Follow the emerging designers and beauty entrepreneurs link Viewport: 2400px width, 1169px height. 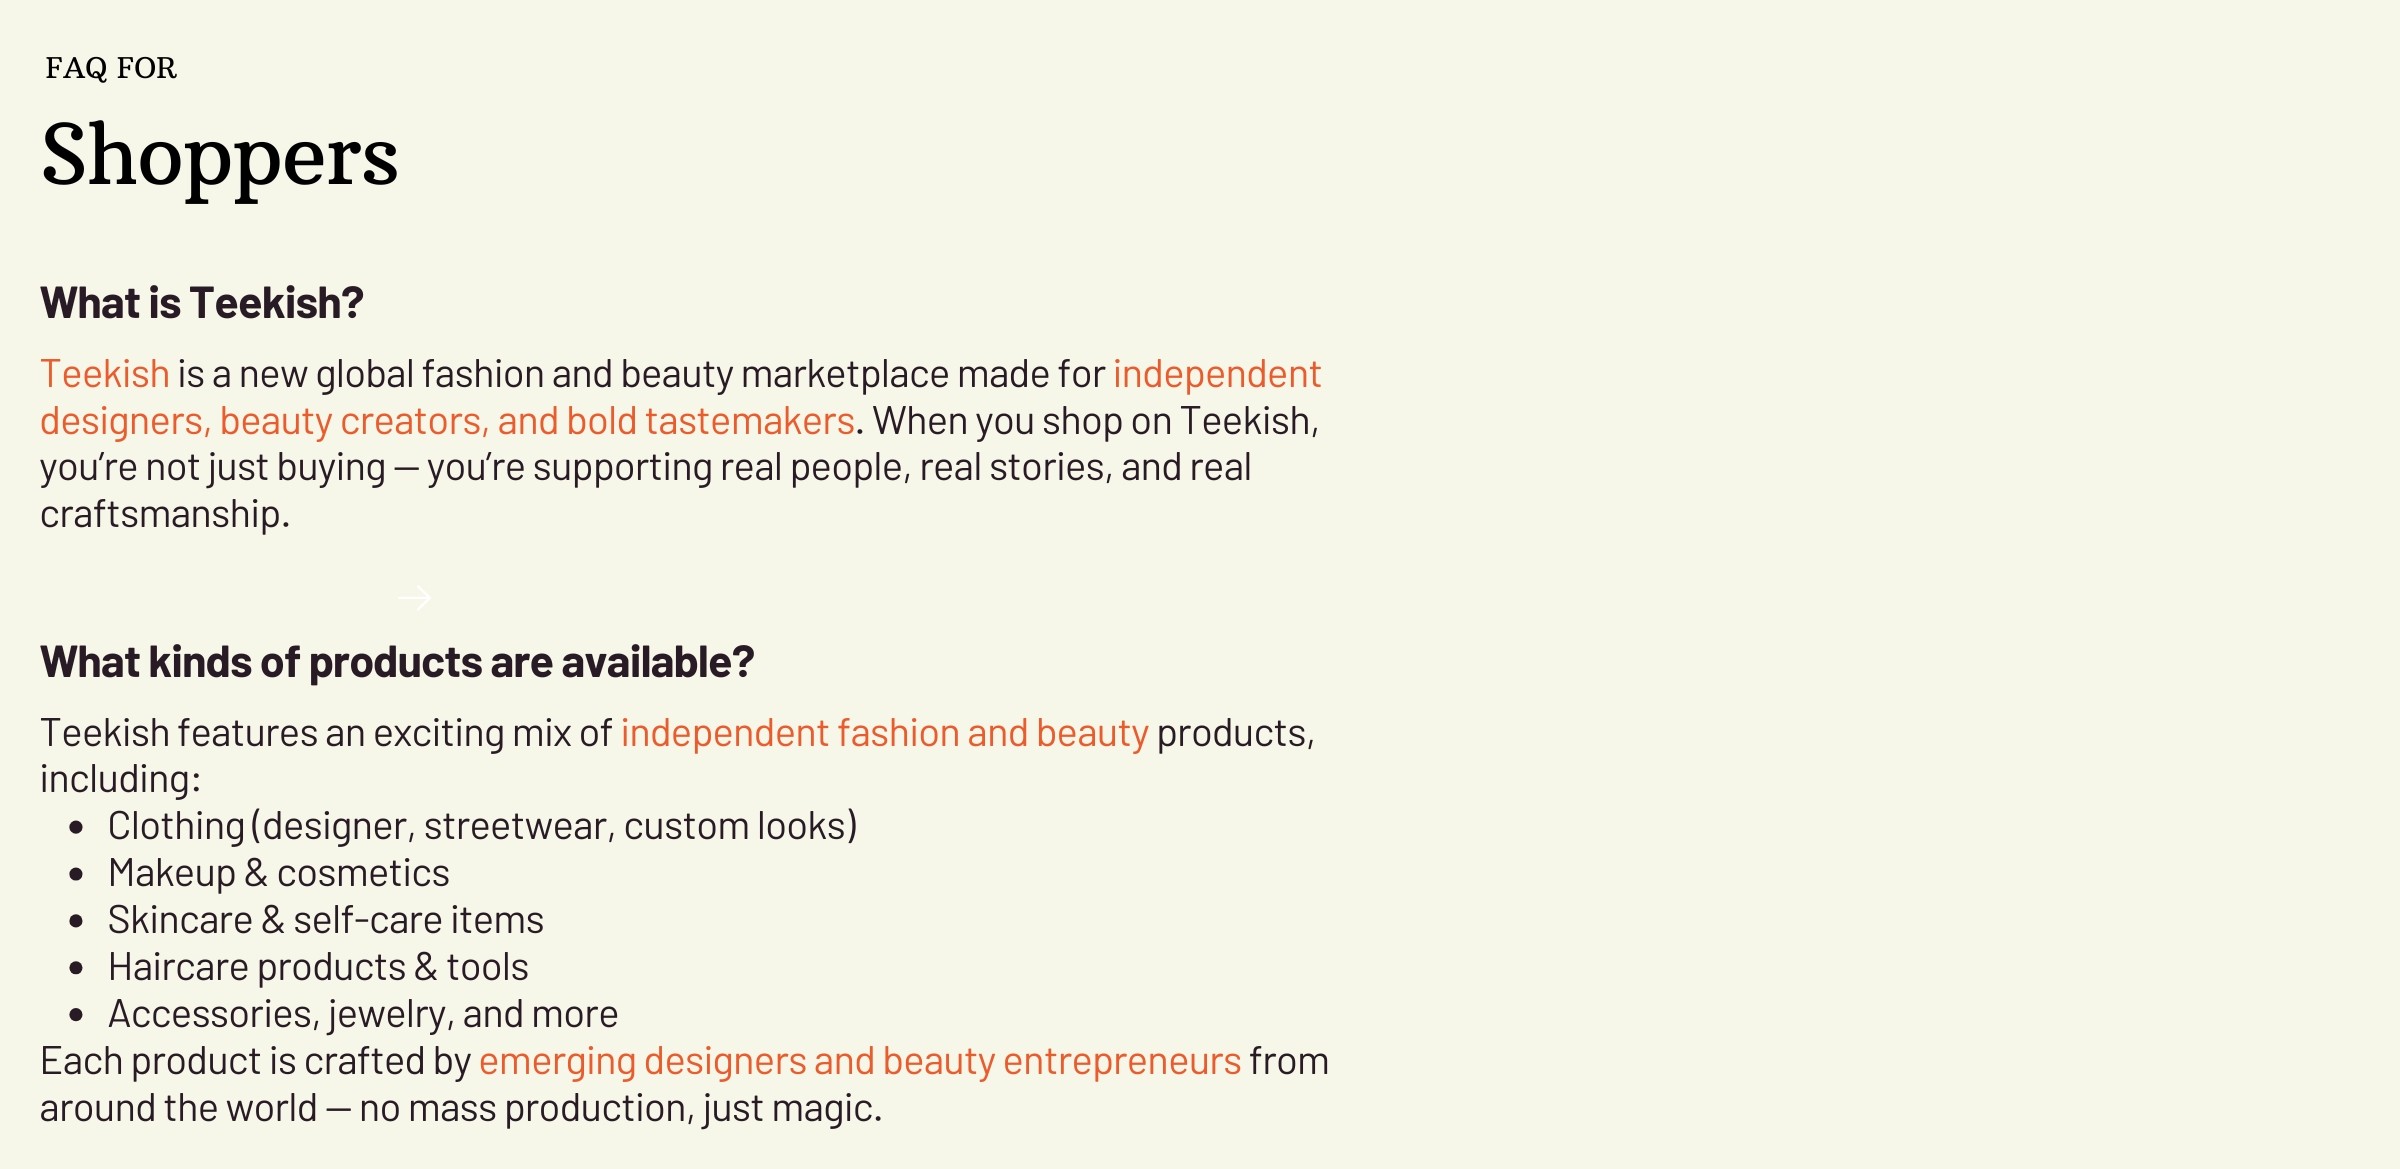click(860, 1061)
